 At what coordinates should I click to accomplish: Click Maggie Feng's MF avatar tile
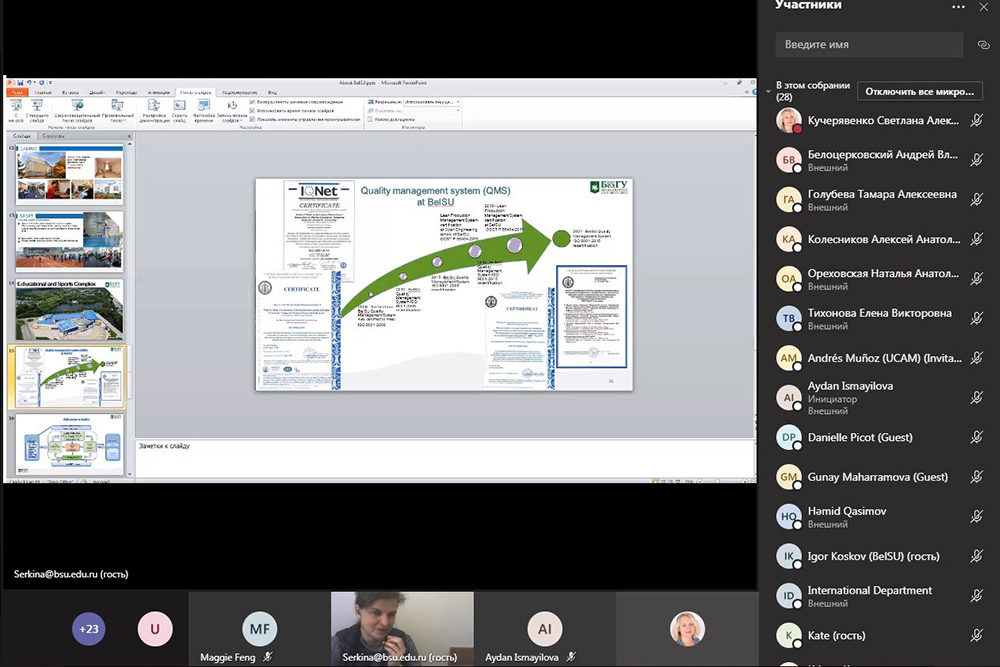259,629
